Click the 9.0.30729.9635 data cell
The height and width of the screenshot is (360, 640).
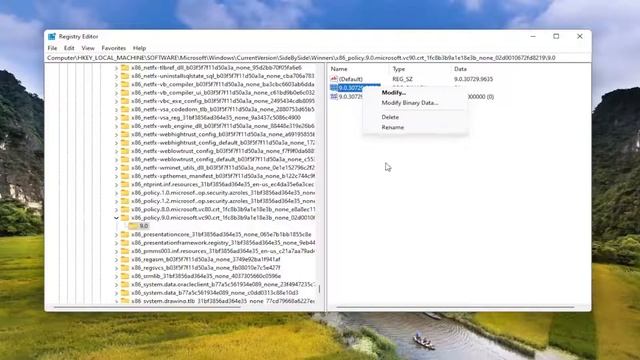click(473, 79)
